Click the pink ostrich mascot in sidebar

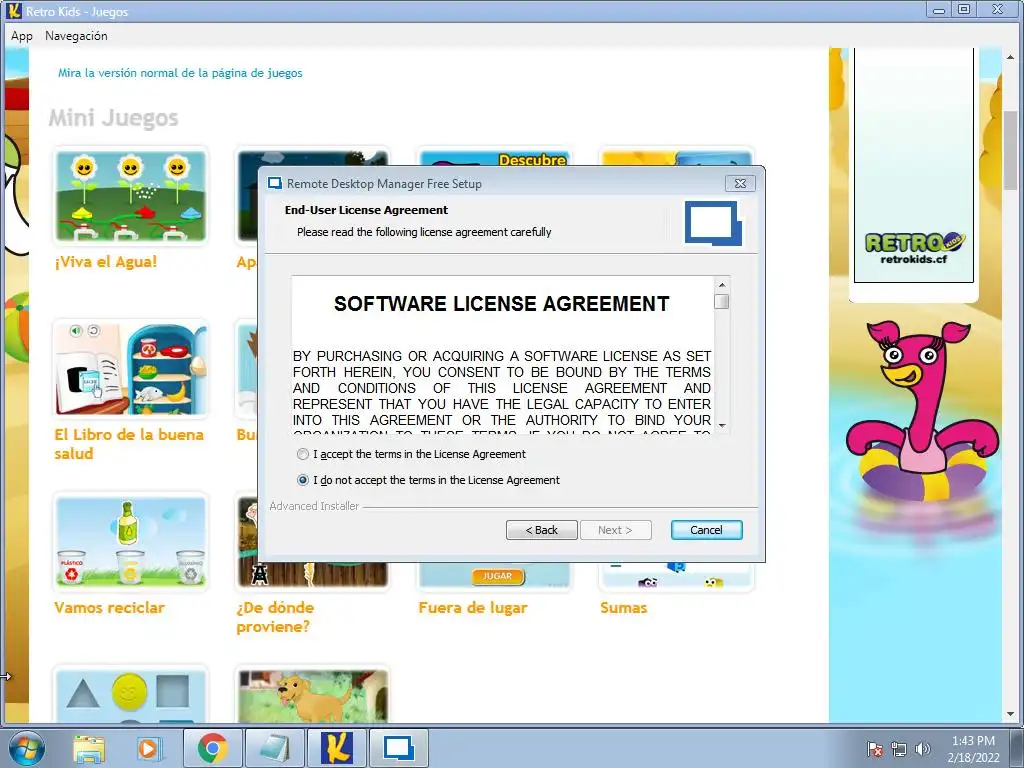click(921, 413)
